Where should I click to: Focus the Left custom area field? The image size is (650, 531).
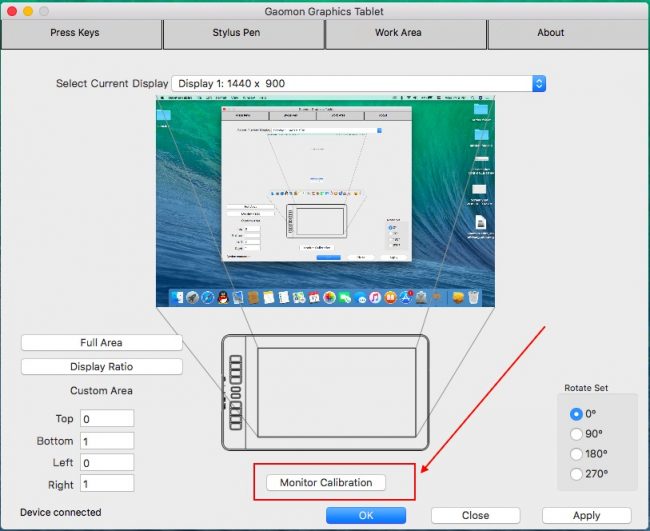[107, 462]
